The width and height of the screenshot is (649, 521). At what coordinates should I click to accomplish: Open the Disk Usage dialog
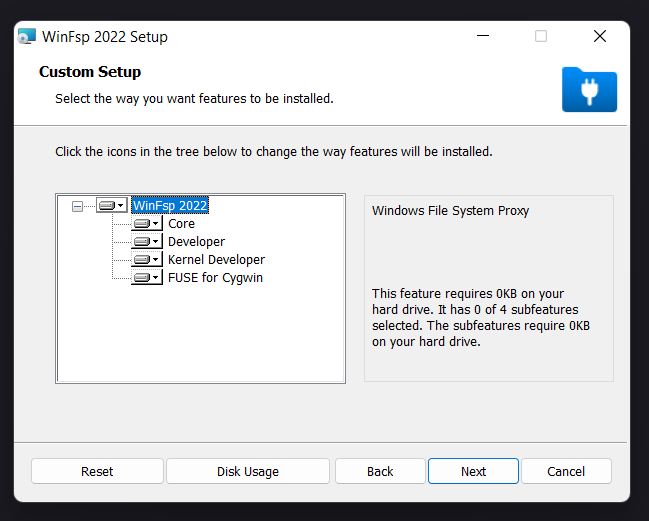pos(248,471)
